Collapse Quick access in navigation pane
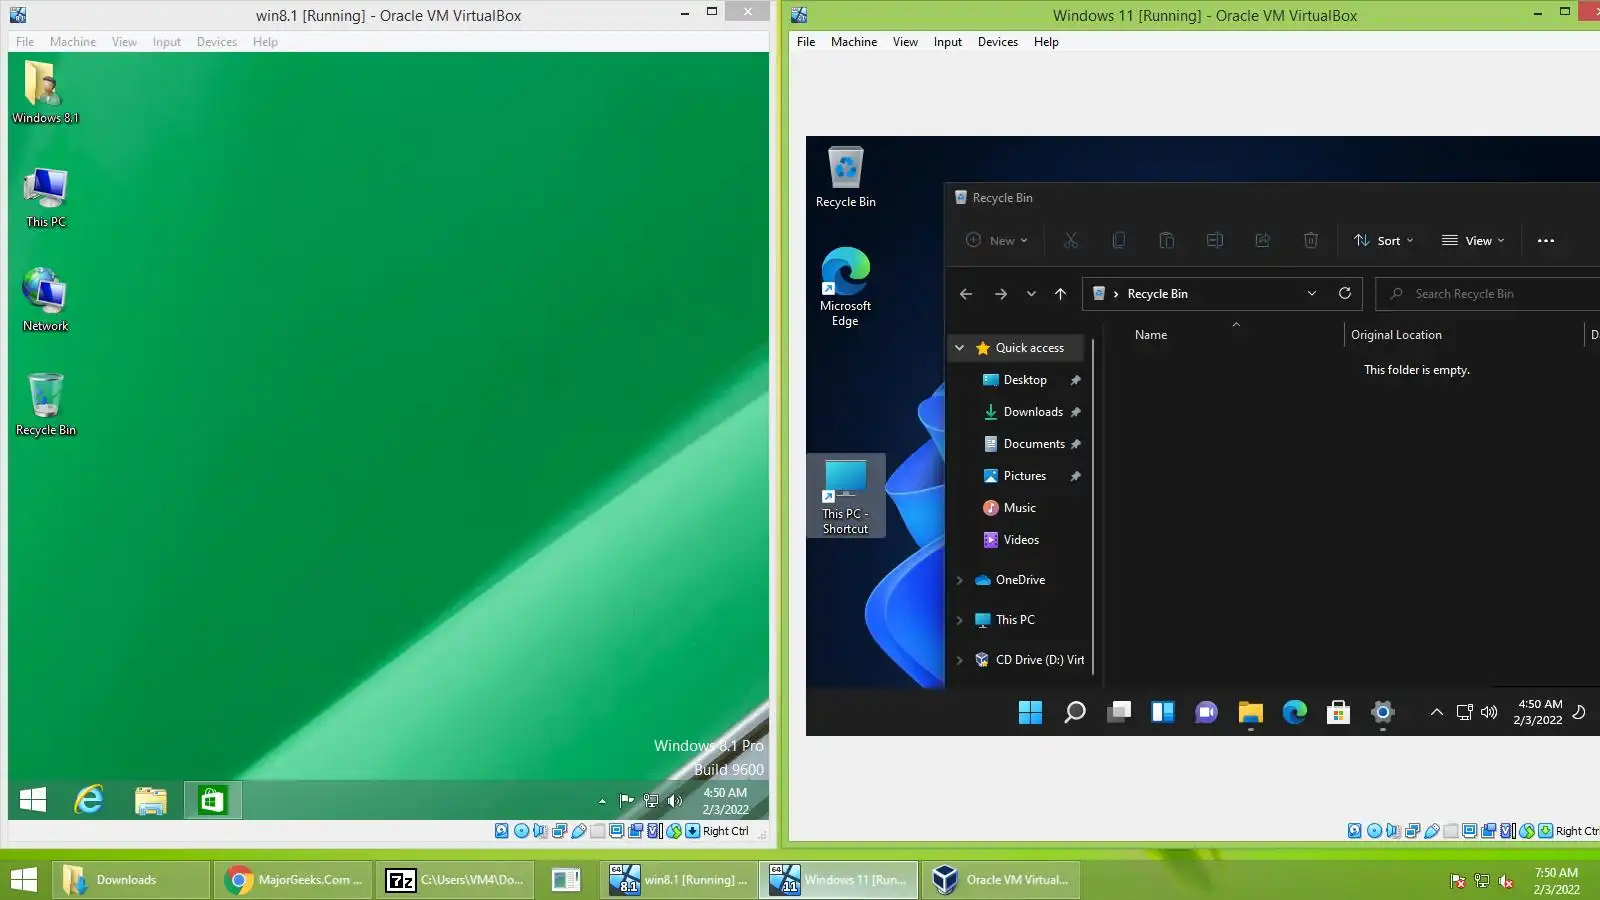This screenshot has height=900, width=1600. tap(959, 348)
